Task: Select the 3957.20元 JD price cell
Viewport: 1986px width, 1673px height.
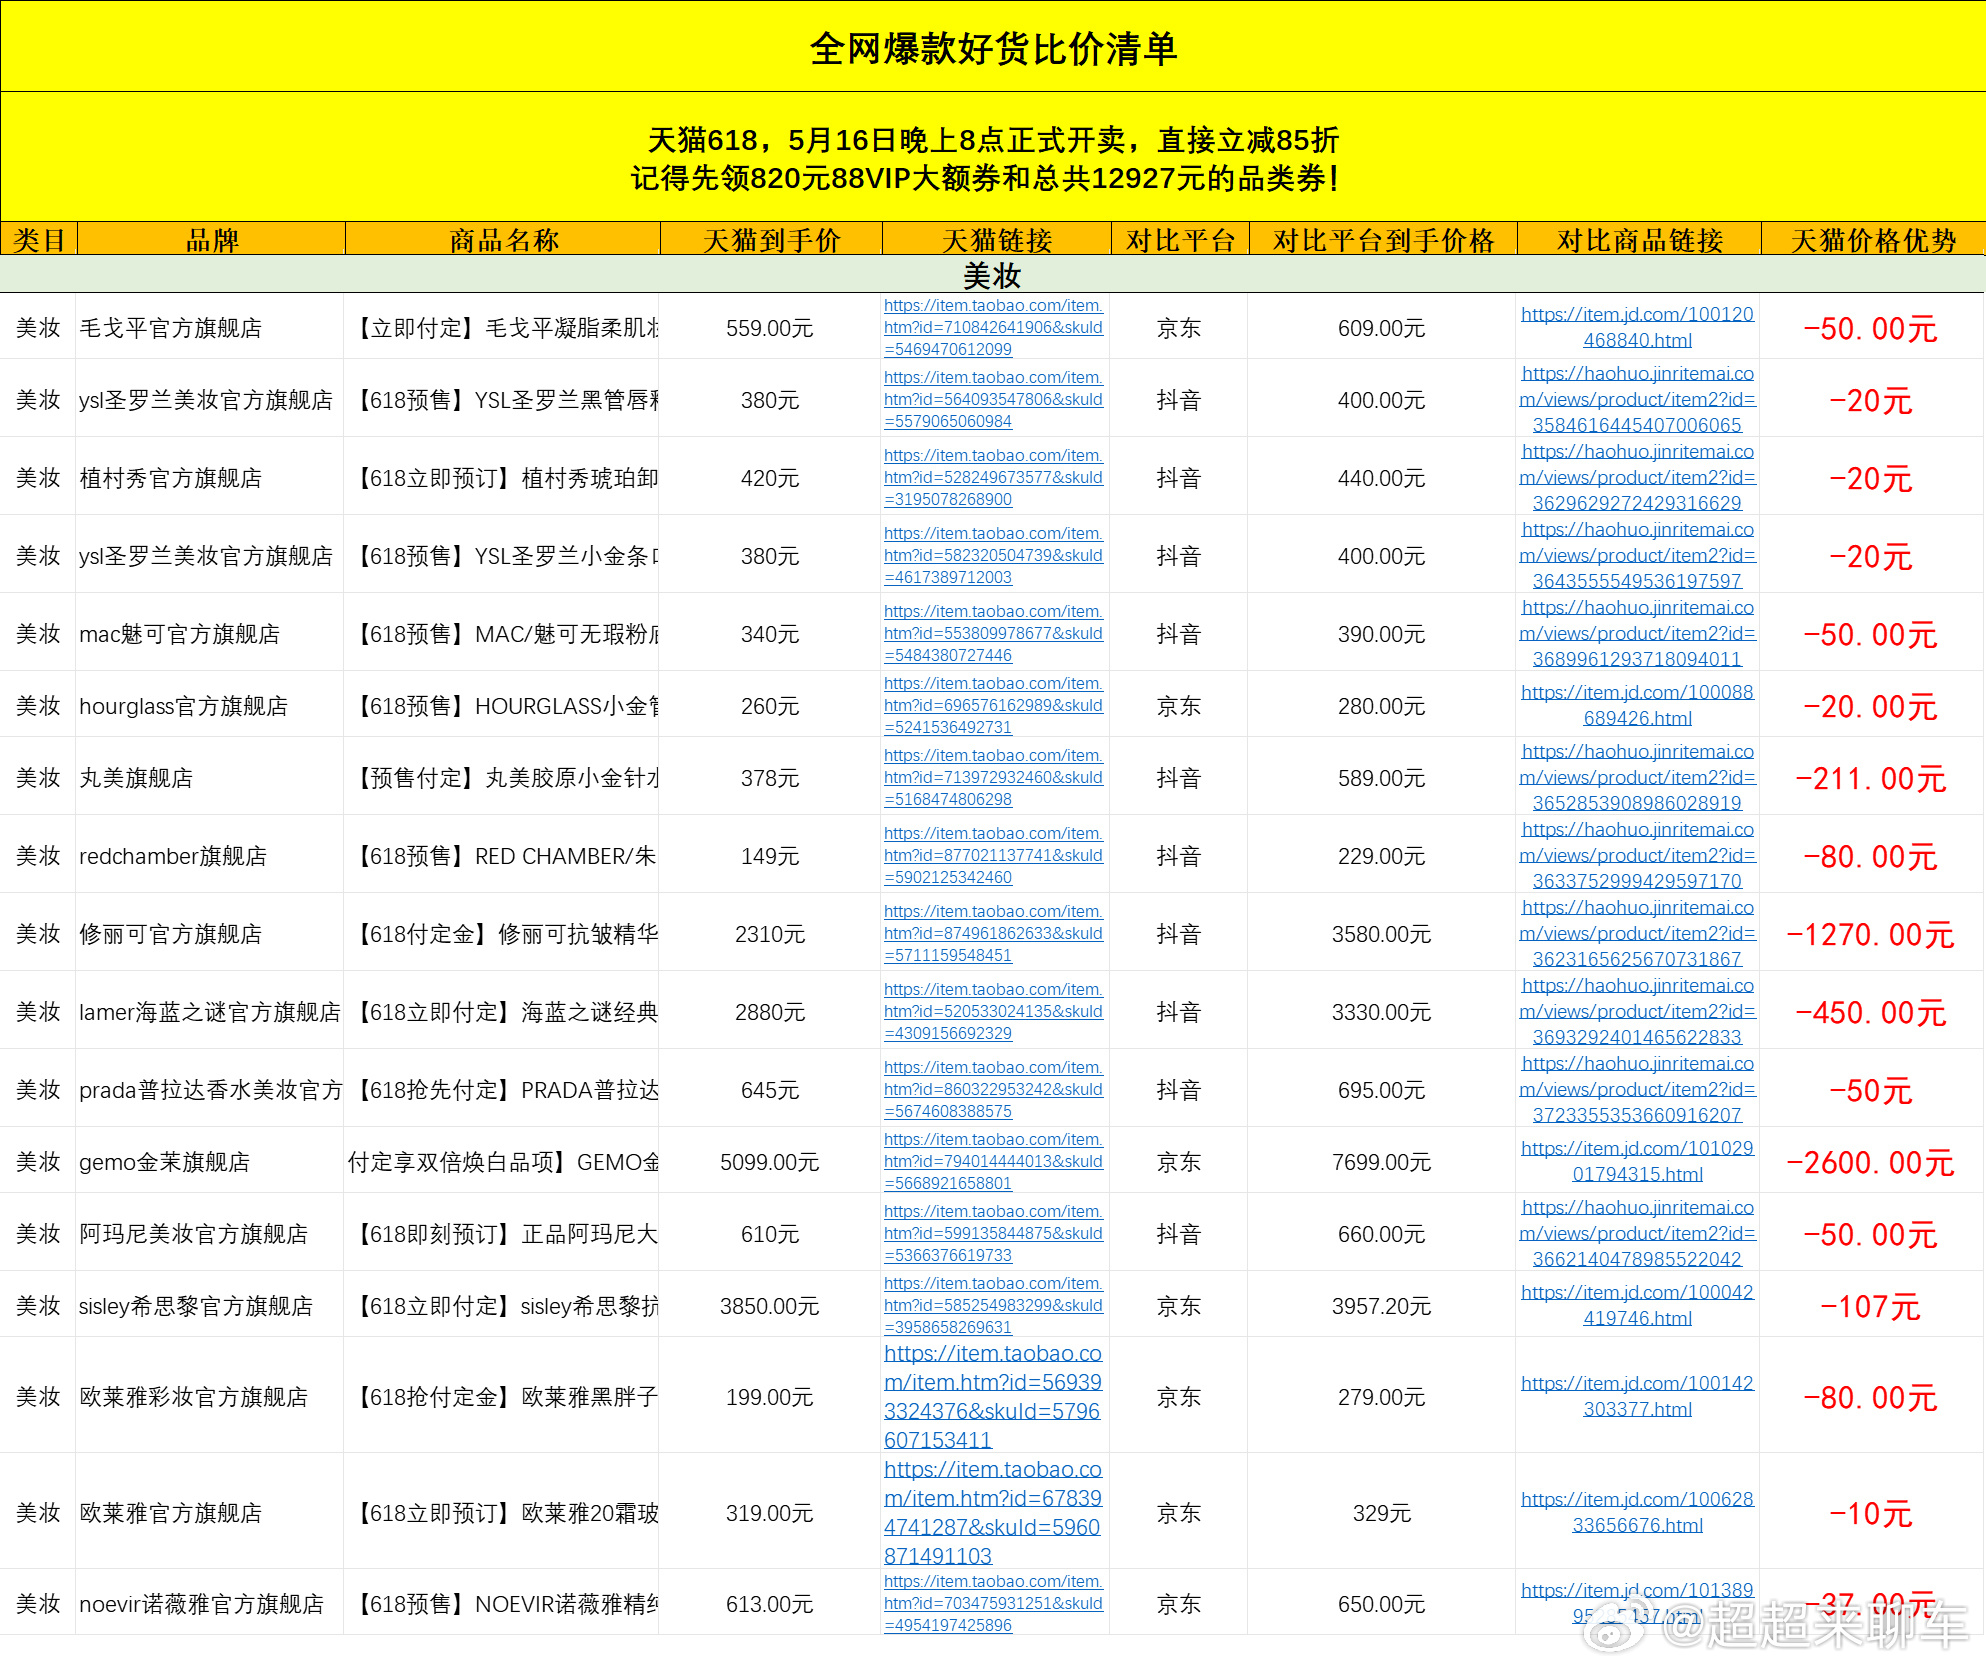Action: [1382, 1306]
